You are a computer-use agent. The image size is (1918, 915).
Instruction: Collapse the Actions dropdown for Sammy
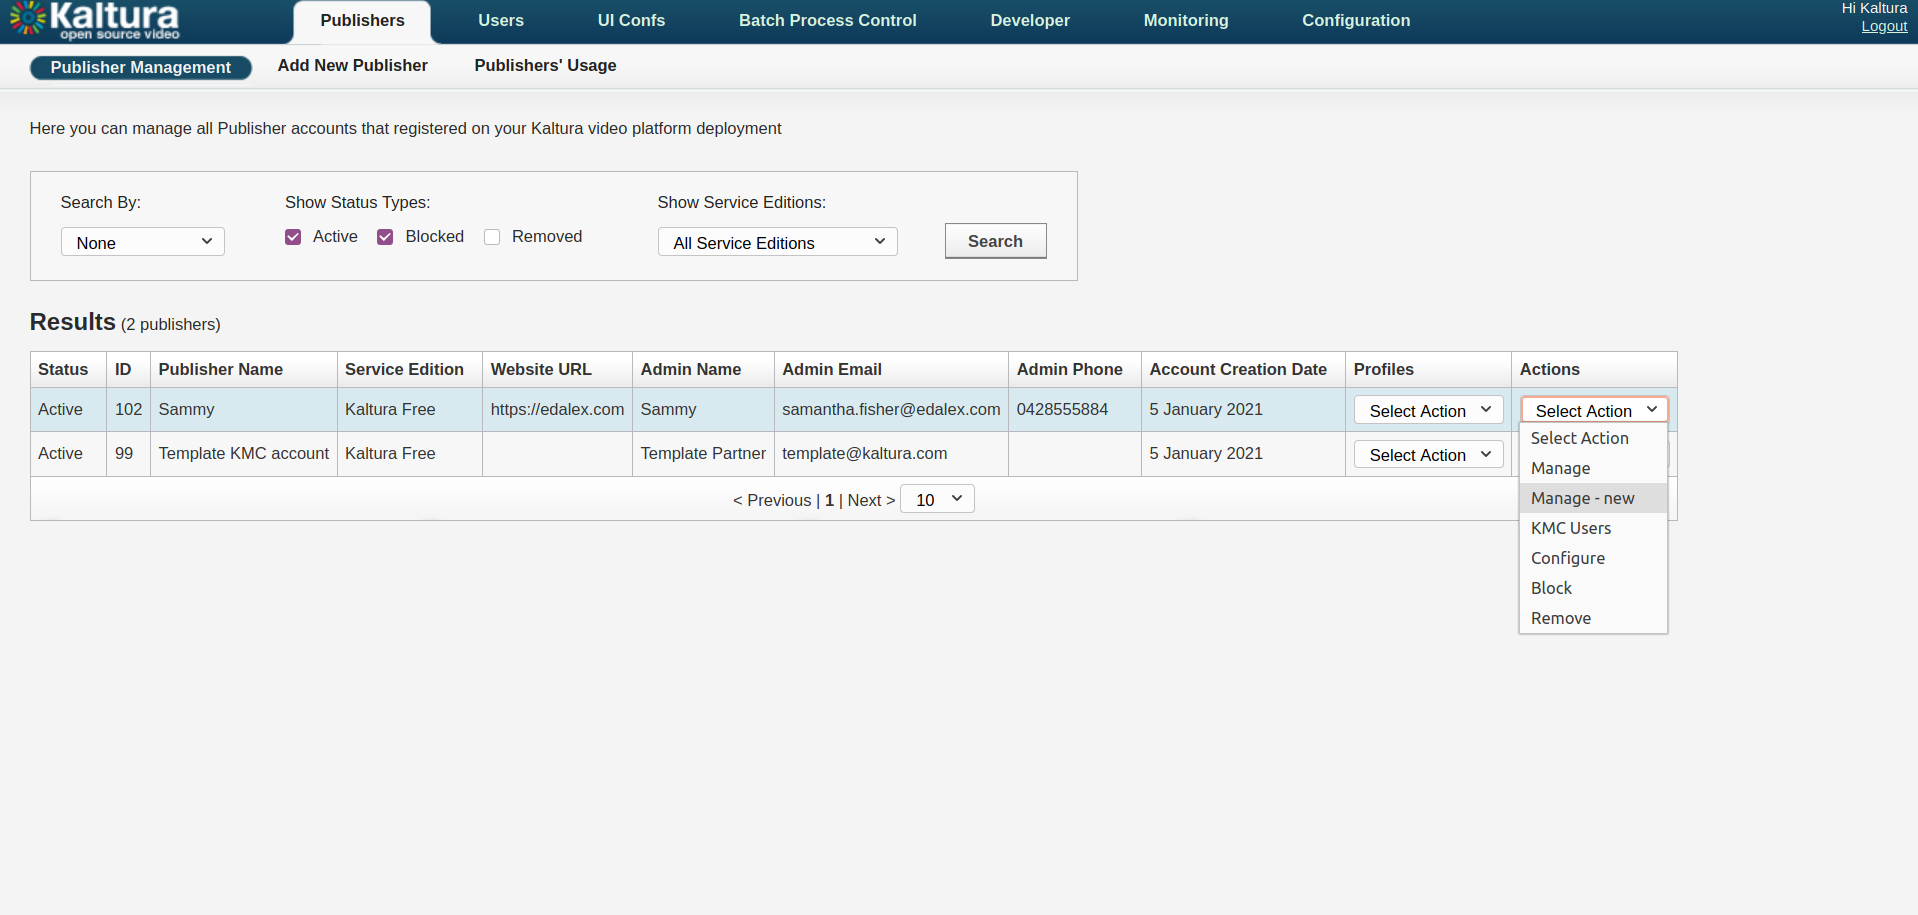(x=1595, y=410)
